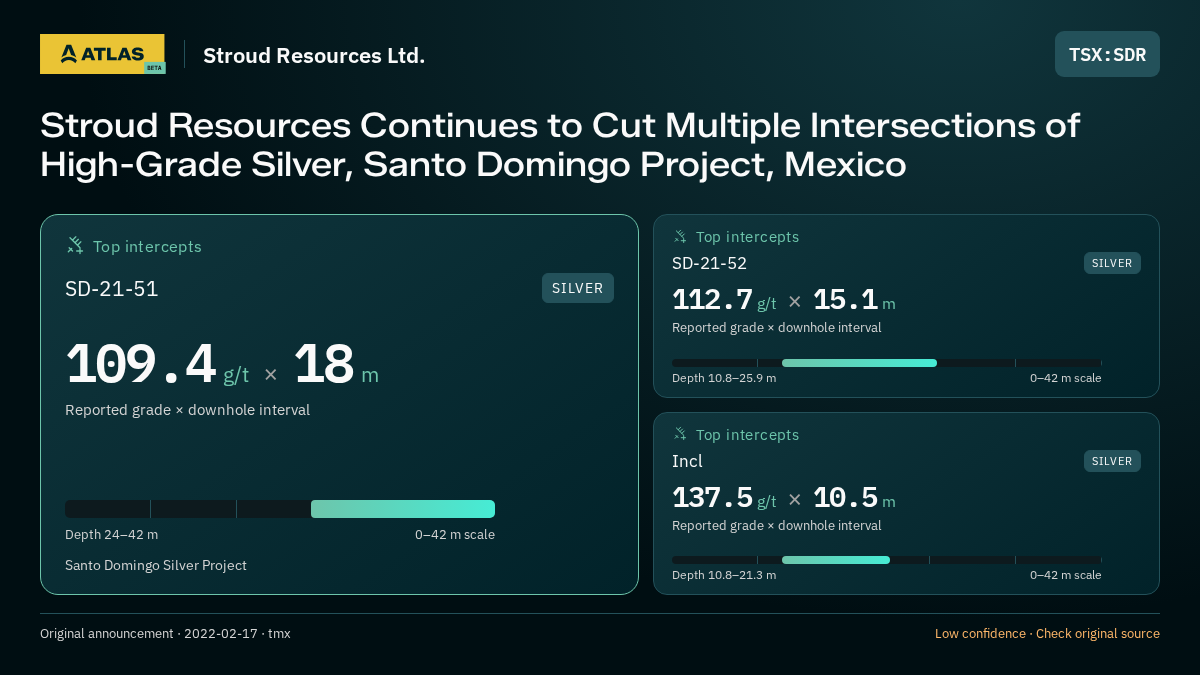Image resolution: width=1200 pixels, height=675 pixels.
Task: Click Reported grade caption in SD-21-51 card
Action: click(x=187, y=410)
